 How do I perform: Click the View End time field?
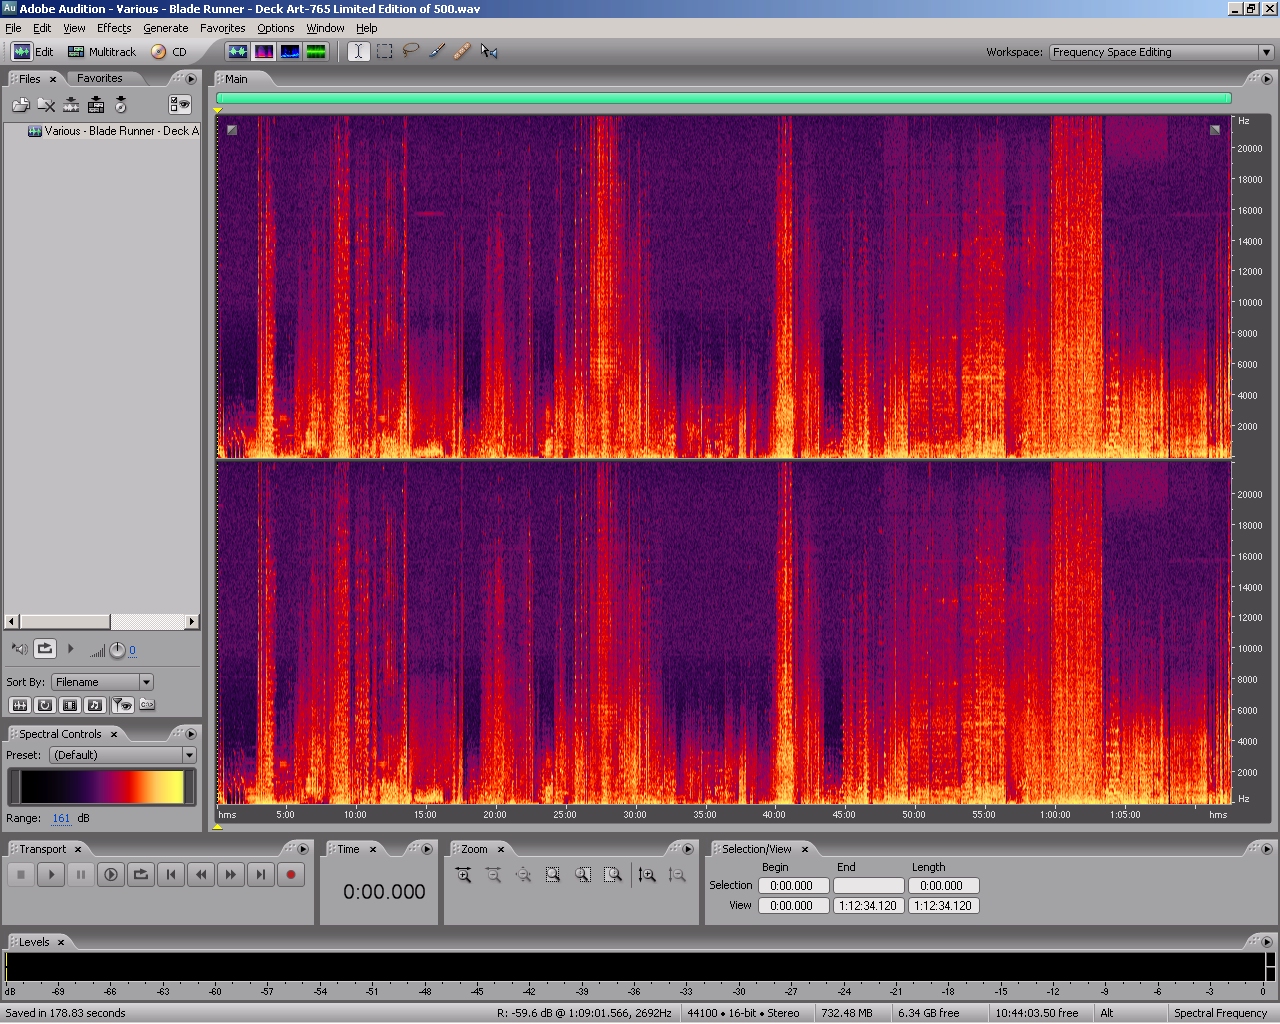[x=868, y=905]
